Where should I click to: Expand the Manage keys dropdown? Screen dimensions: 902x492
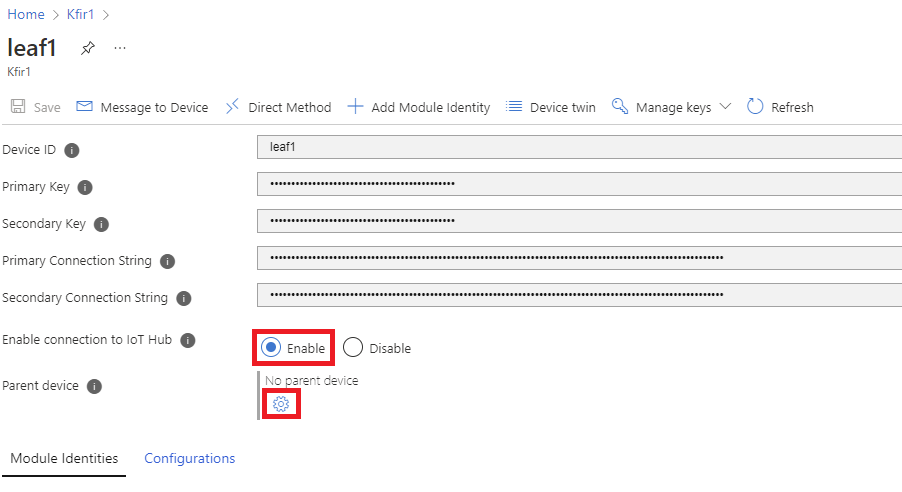[x=671, y=107]
